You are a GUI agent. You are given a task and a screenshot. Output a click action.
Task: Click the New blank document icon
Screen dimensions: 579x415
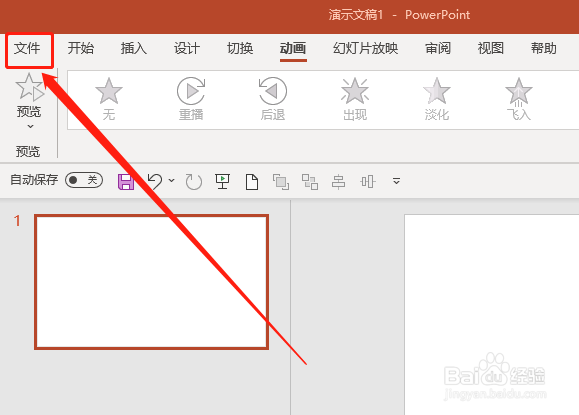coord(252,182)
